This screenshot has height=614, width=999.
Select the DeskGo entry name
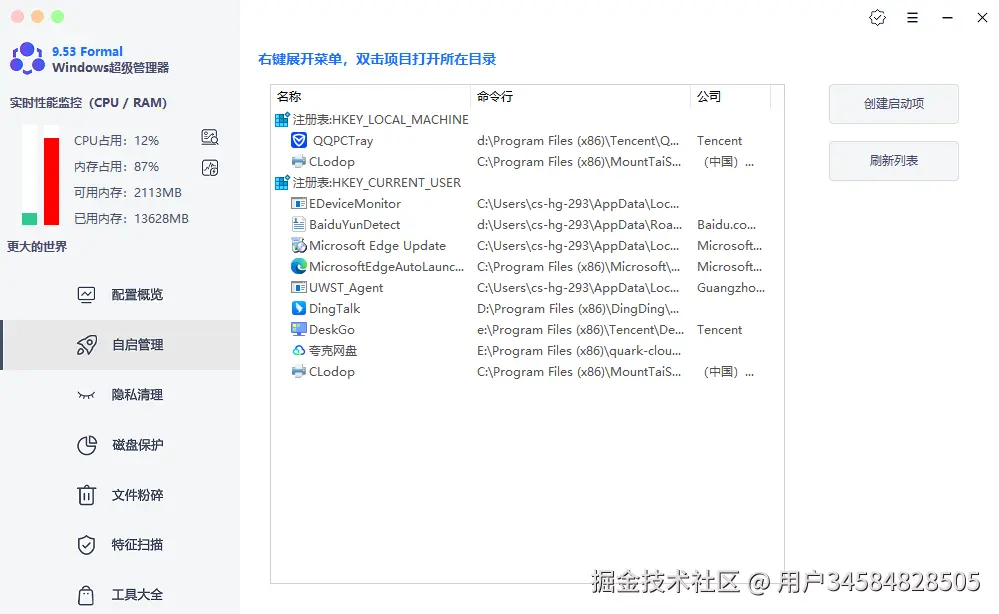click(x=332, y=329)
